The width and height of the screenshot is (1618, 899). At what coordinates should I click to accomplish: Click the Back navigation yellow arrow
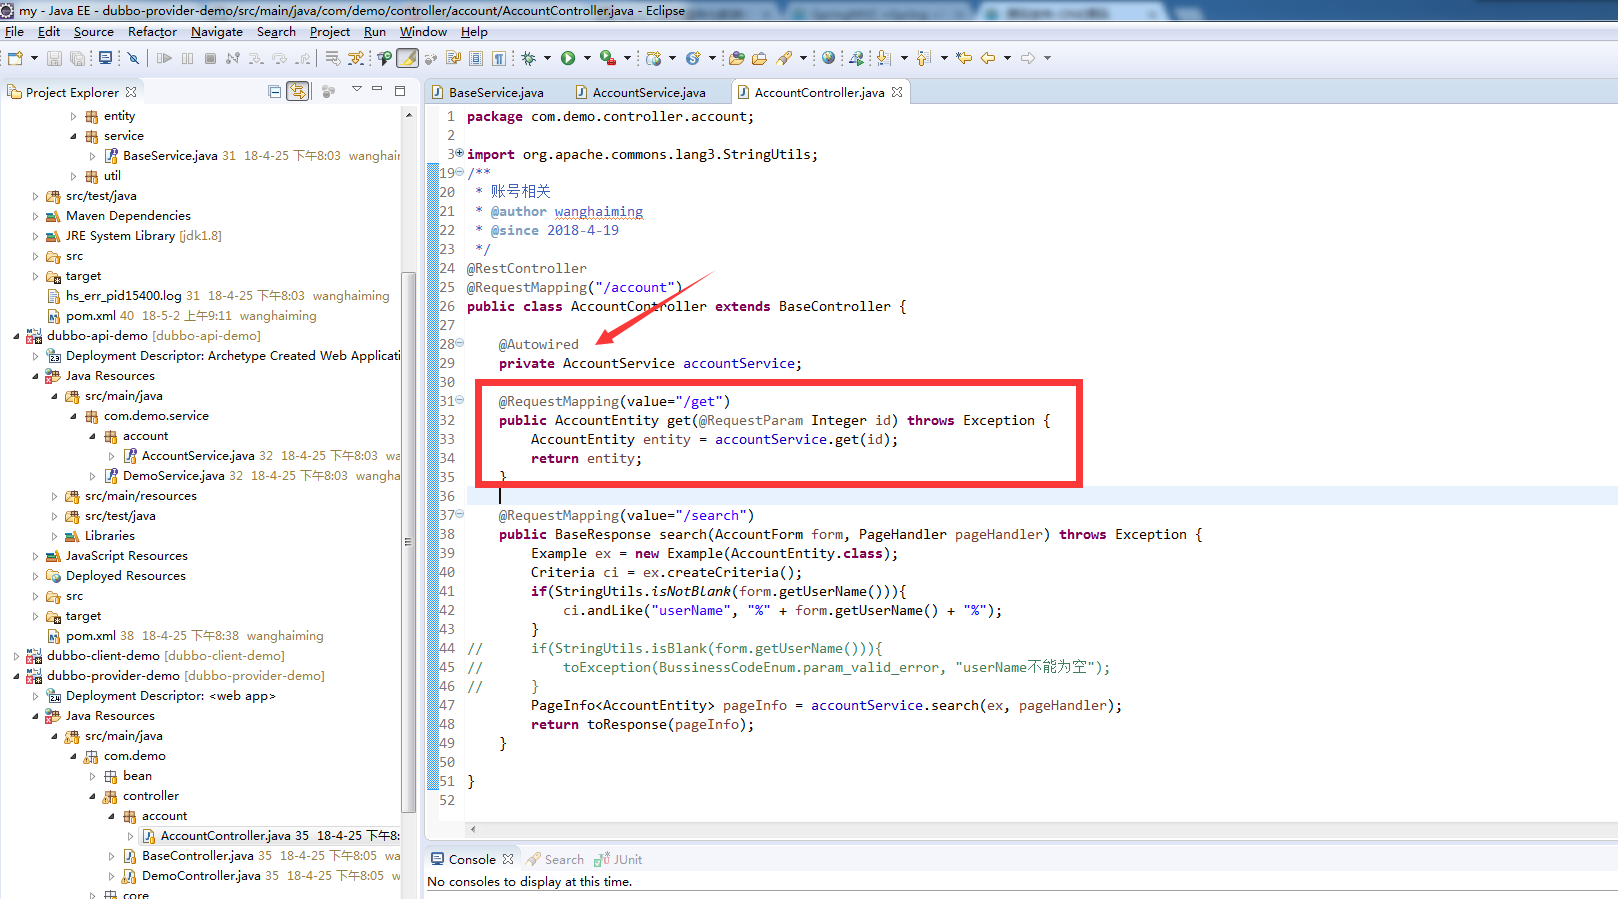pyautogui.click(x=987, y=58)
